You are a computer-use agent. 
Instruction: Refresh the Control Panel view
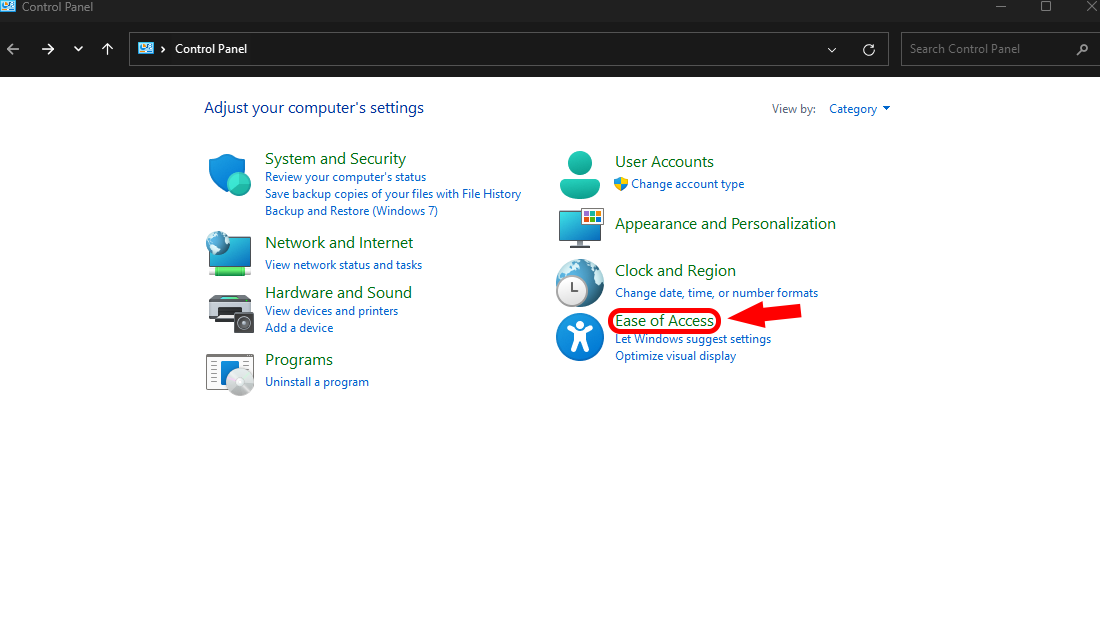pyautogui.click(x=869, y=49)
